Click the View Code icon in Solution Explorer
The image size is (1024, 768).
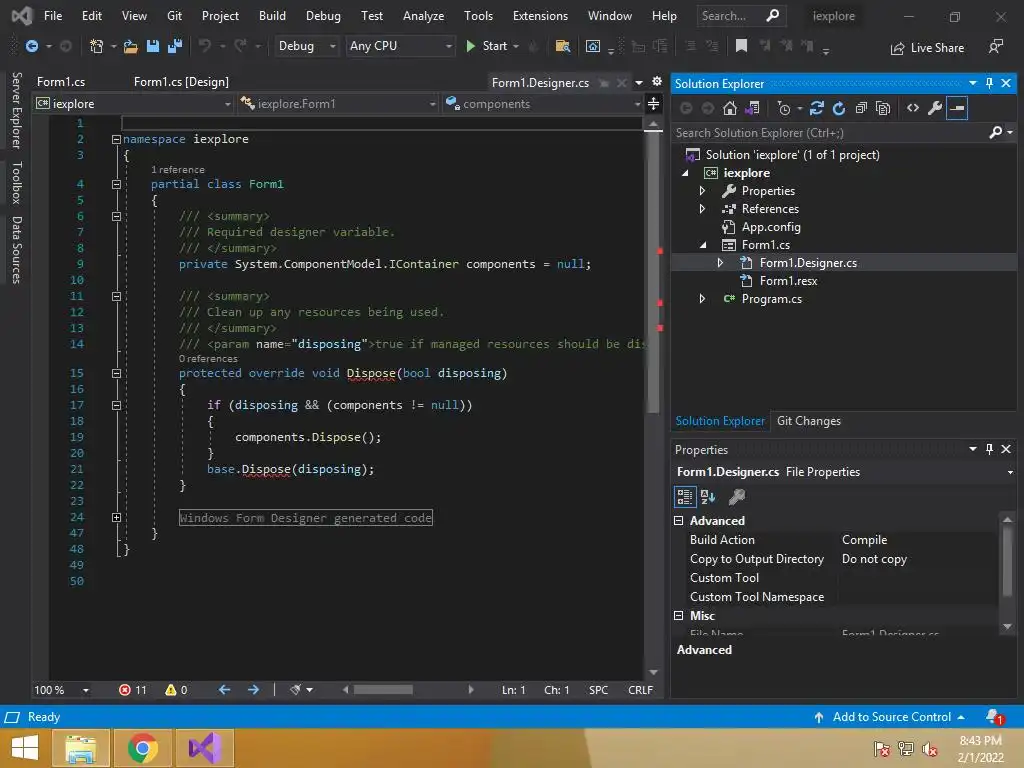[x=913, y=108]
